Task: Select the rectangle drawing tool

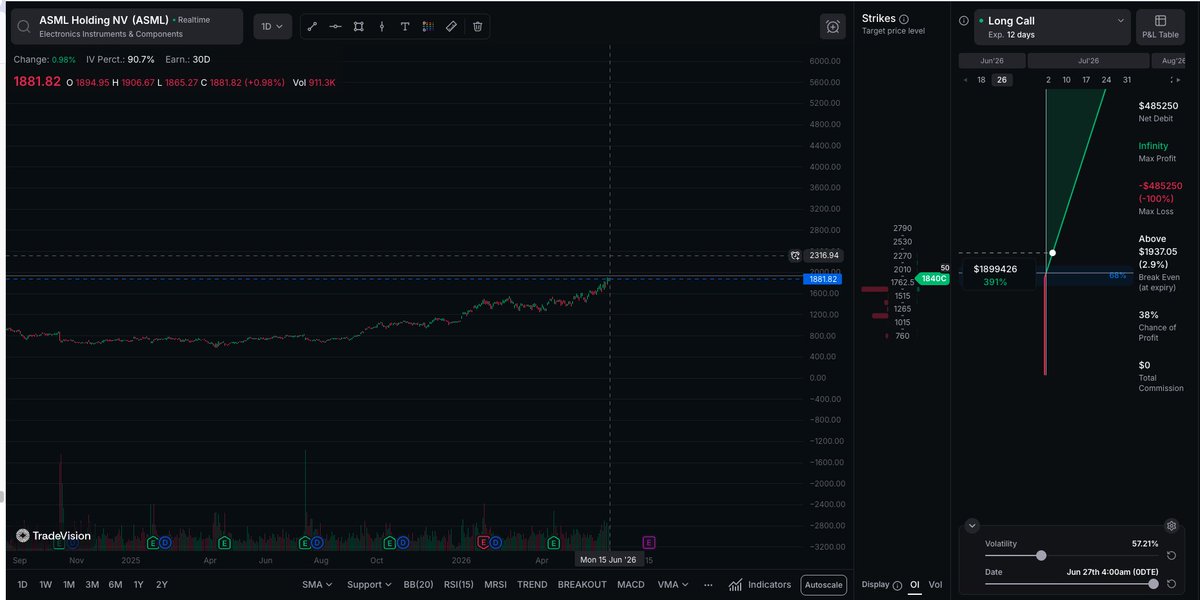Action: [x=358, y=27]
